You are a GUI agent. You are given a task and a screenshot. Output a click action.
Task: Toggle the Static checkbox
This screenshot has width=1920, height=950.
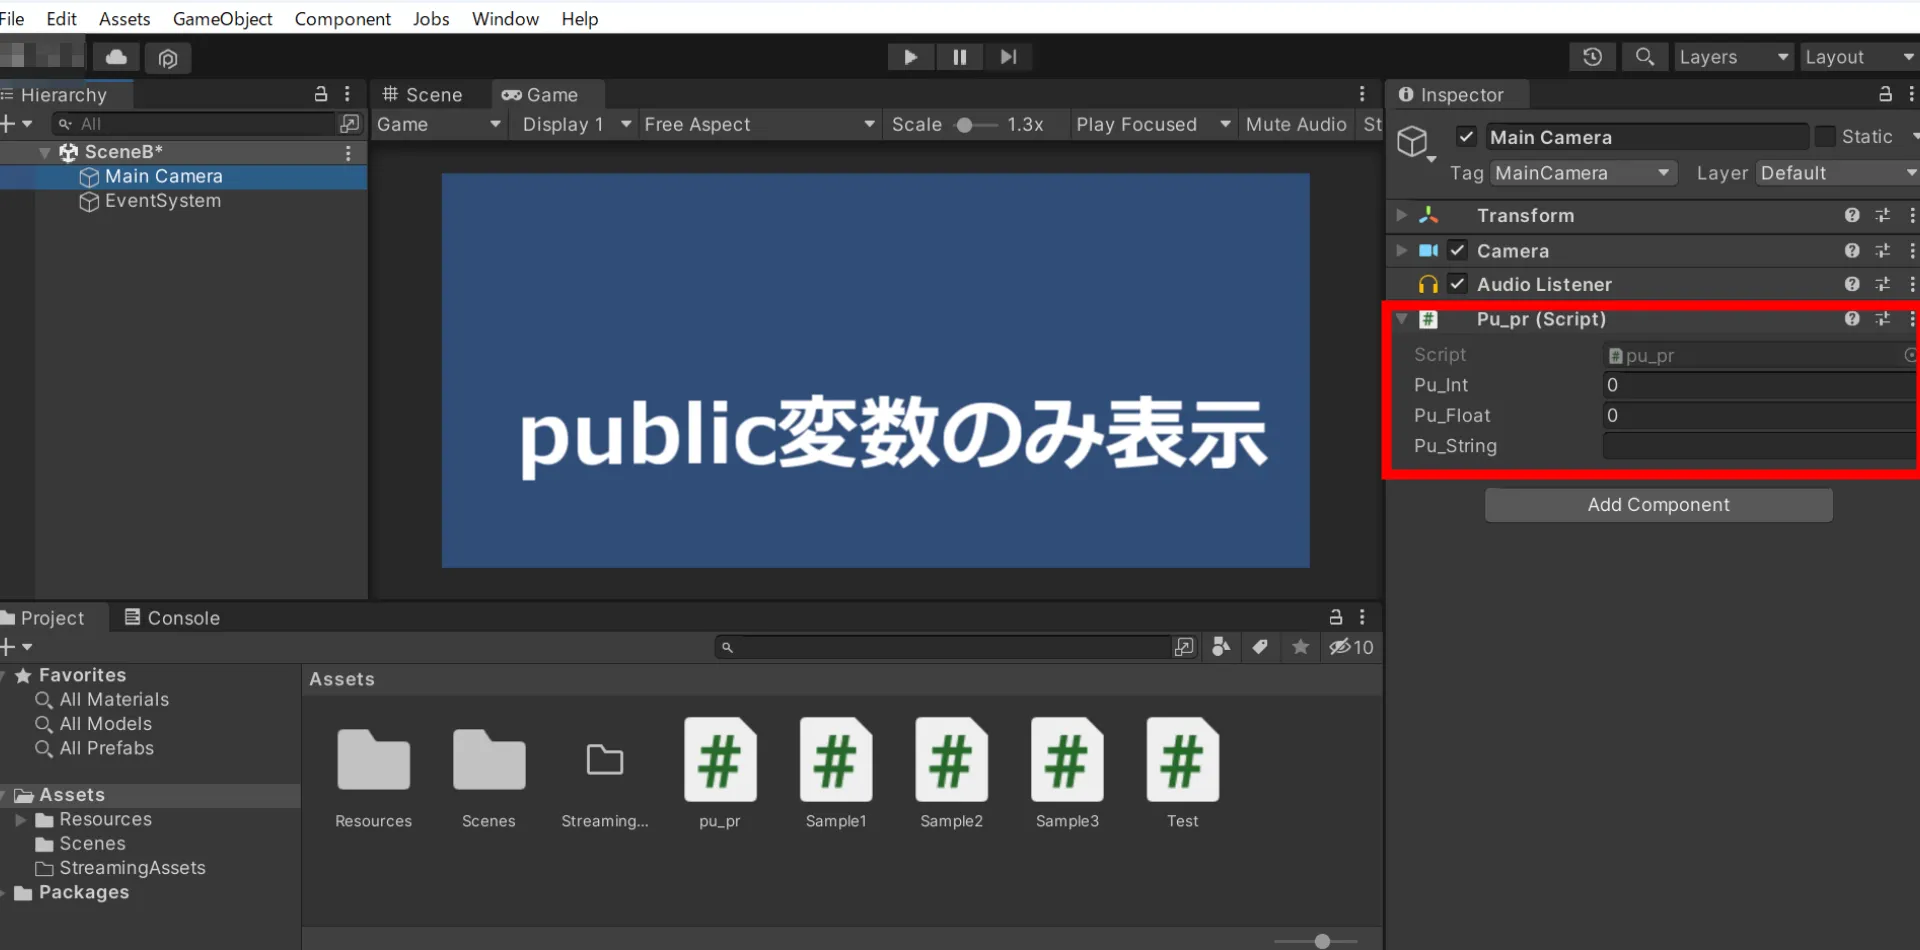pos(1825,136)
